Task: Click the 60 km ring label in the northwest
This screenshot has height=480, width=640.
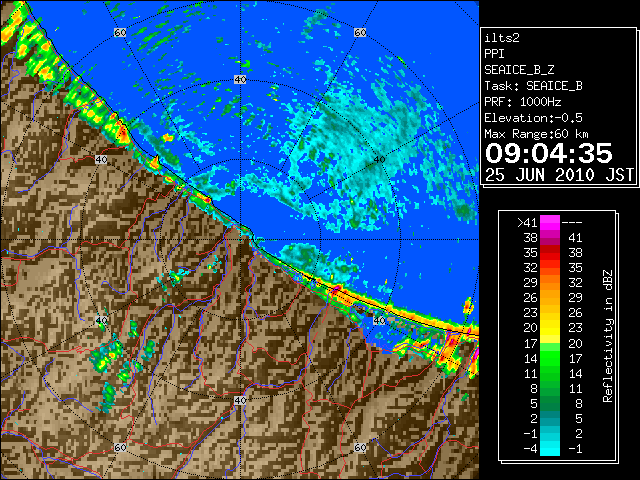Action: [120, 32]
